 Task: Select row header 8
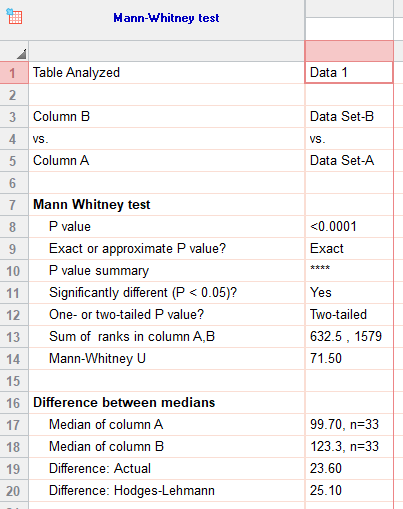(x=14, y=227)
